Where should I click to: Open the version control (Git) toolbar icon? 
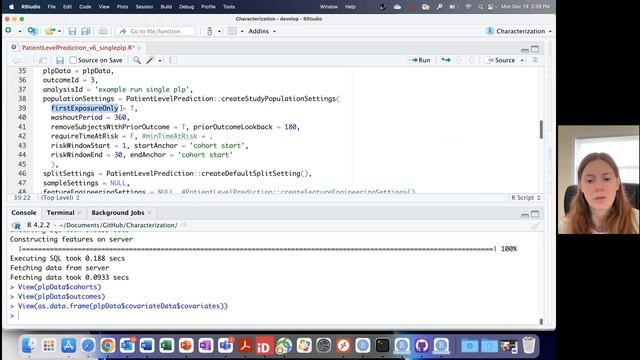pyautogui.click(x=210, y=31)
